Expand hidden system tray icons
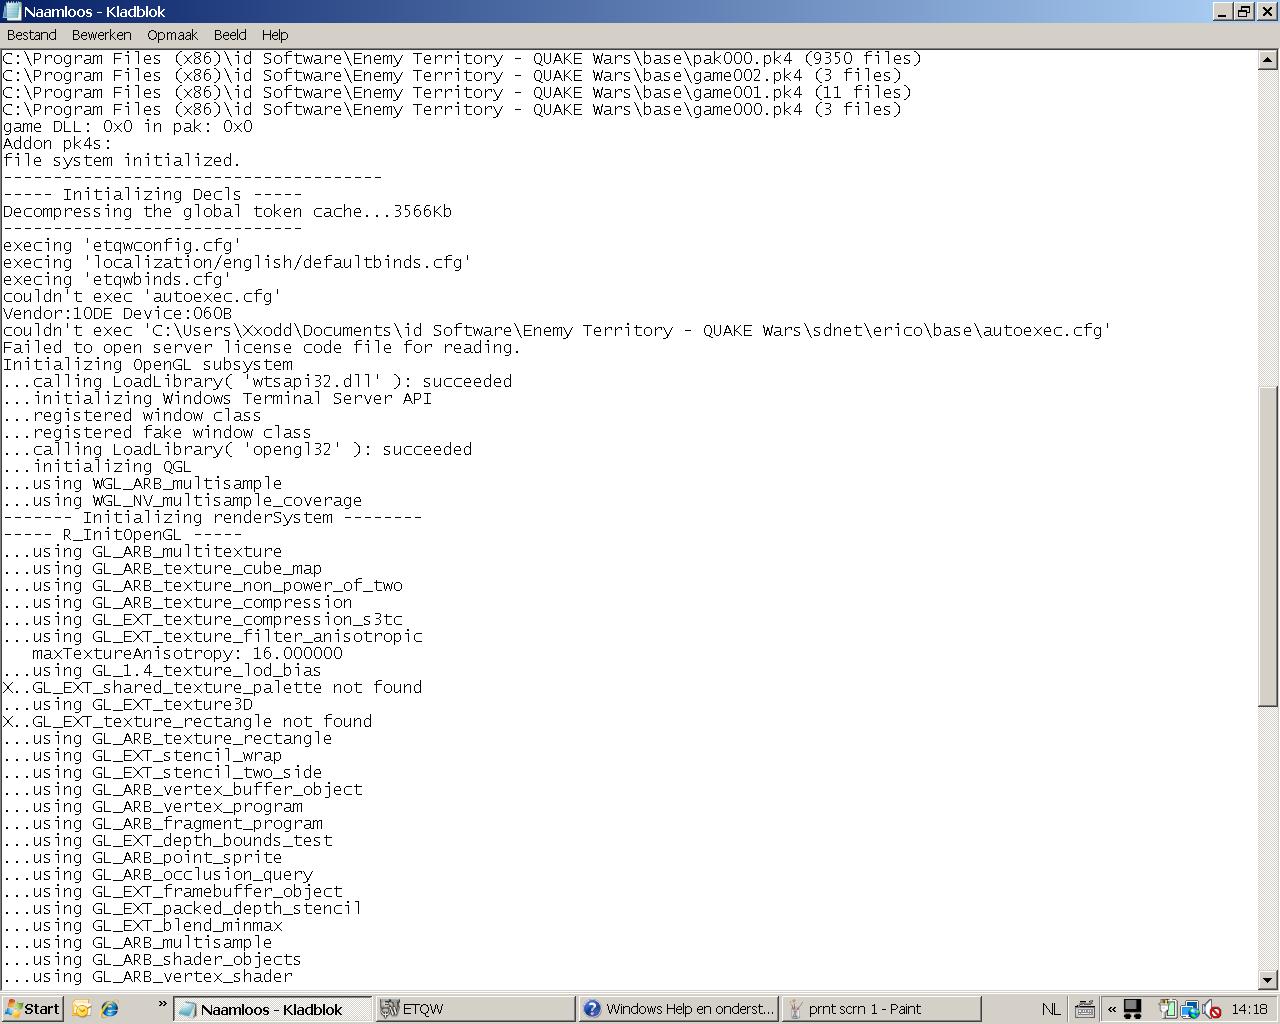 [x=1111, y=1009]
